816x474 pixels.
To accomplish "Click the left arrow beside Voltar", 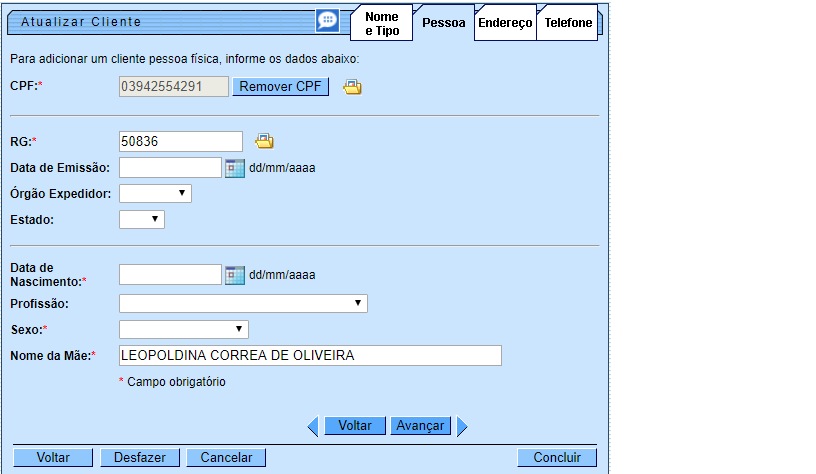I will coord(313,426).
